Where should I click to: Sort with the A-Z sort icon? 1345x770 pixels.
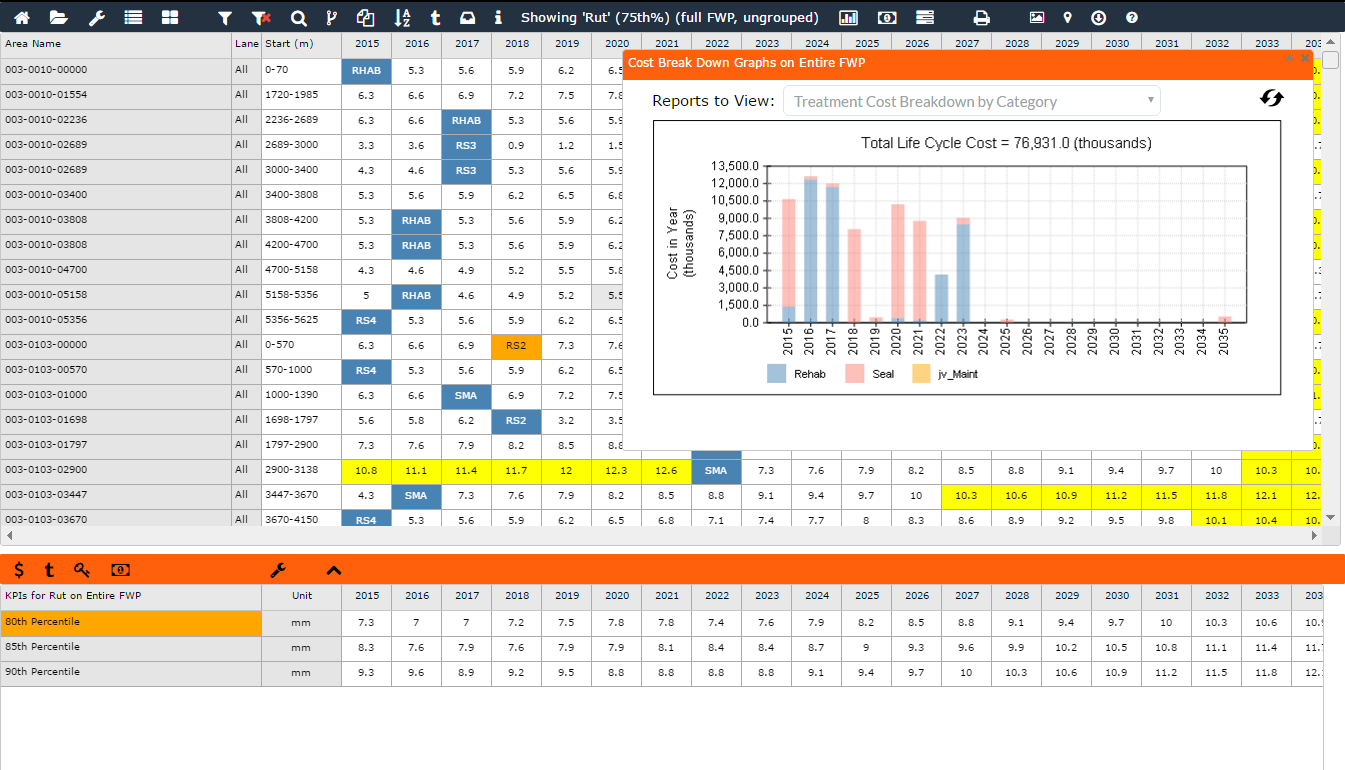pos(402,18)
